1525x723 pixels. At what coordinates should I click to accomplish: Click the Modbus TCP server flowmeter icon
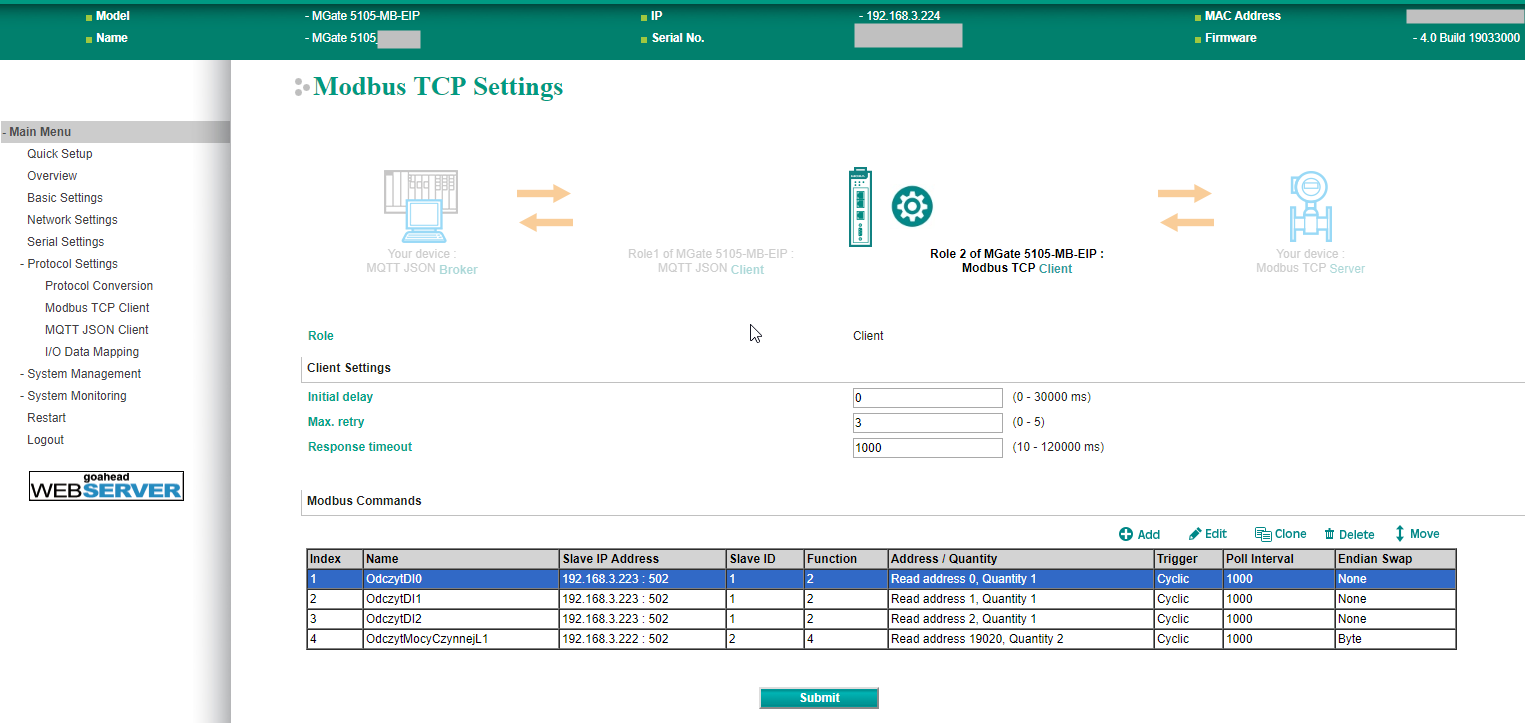click(1310, 206)
